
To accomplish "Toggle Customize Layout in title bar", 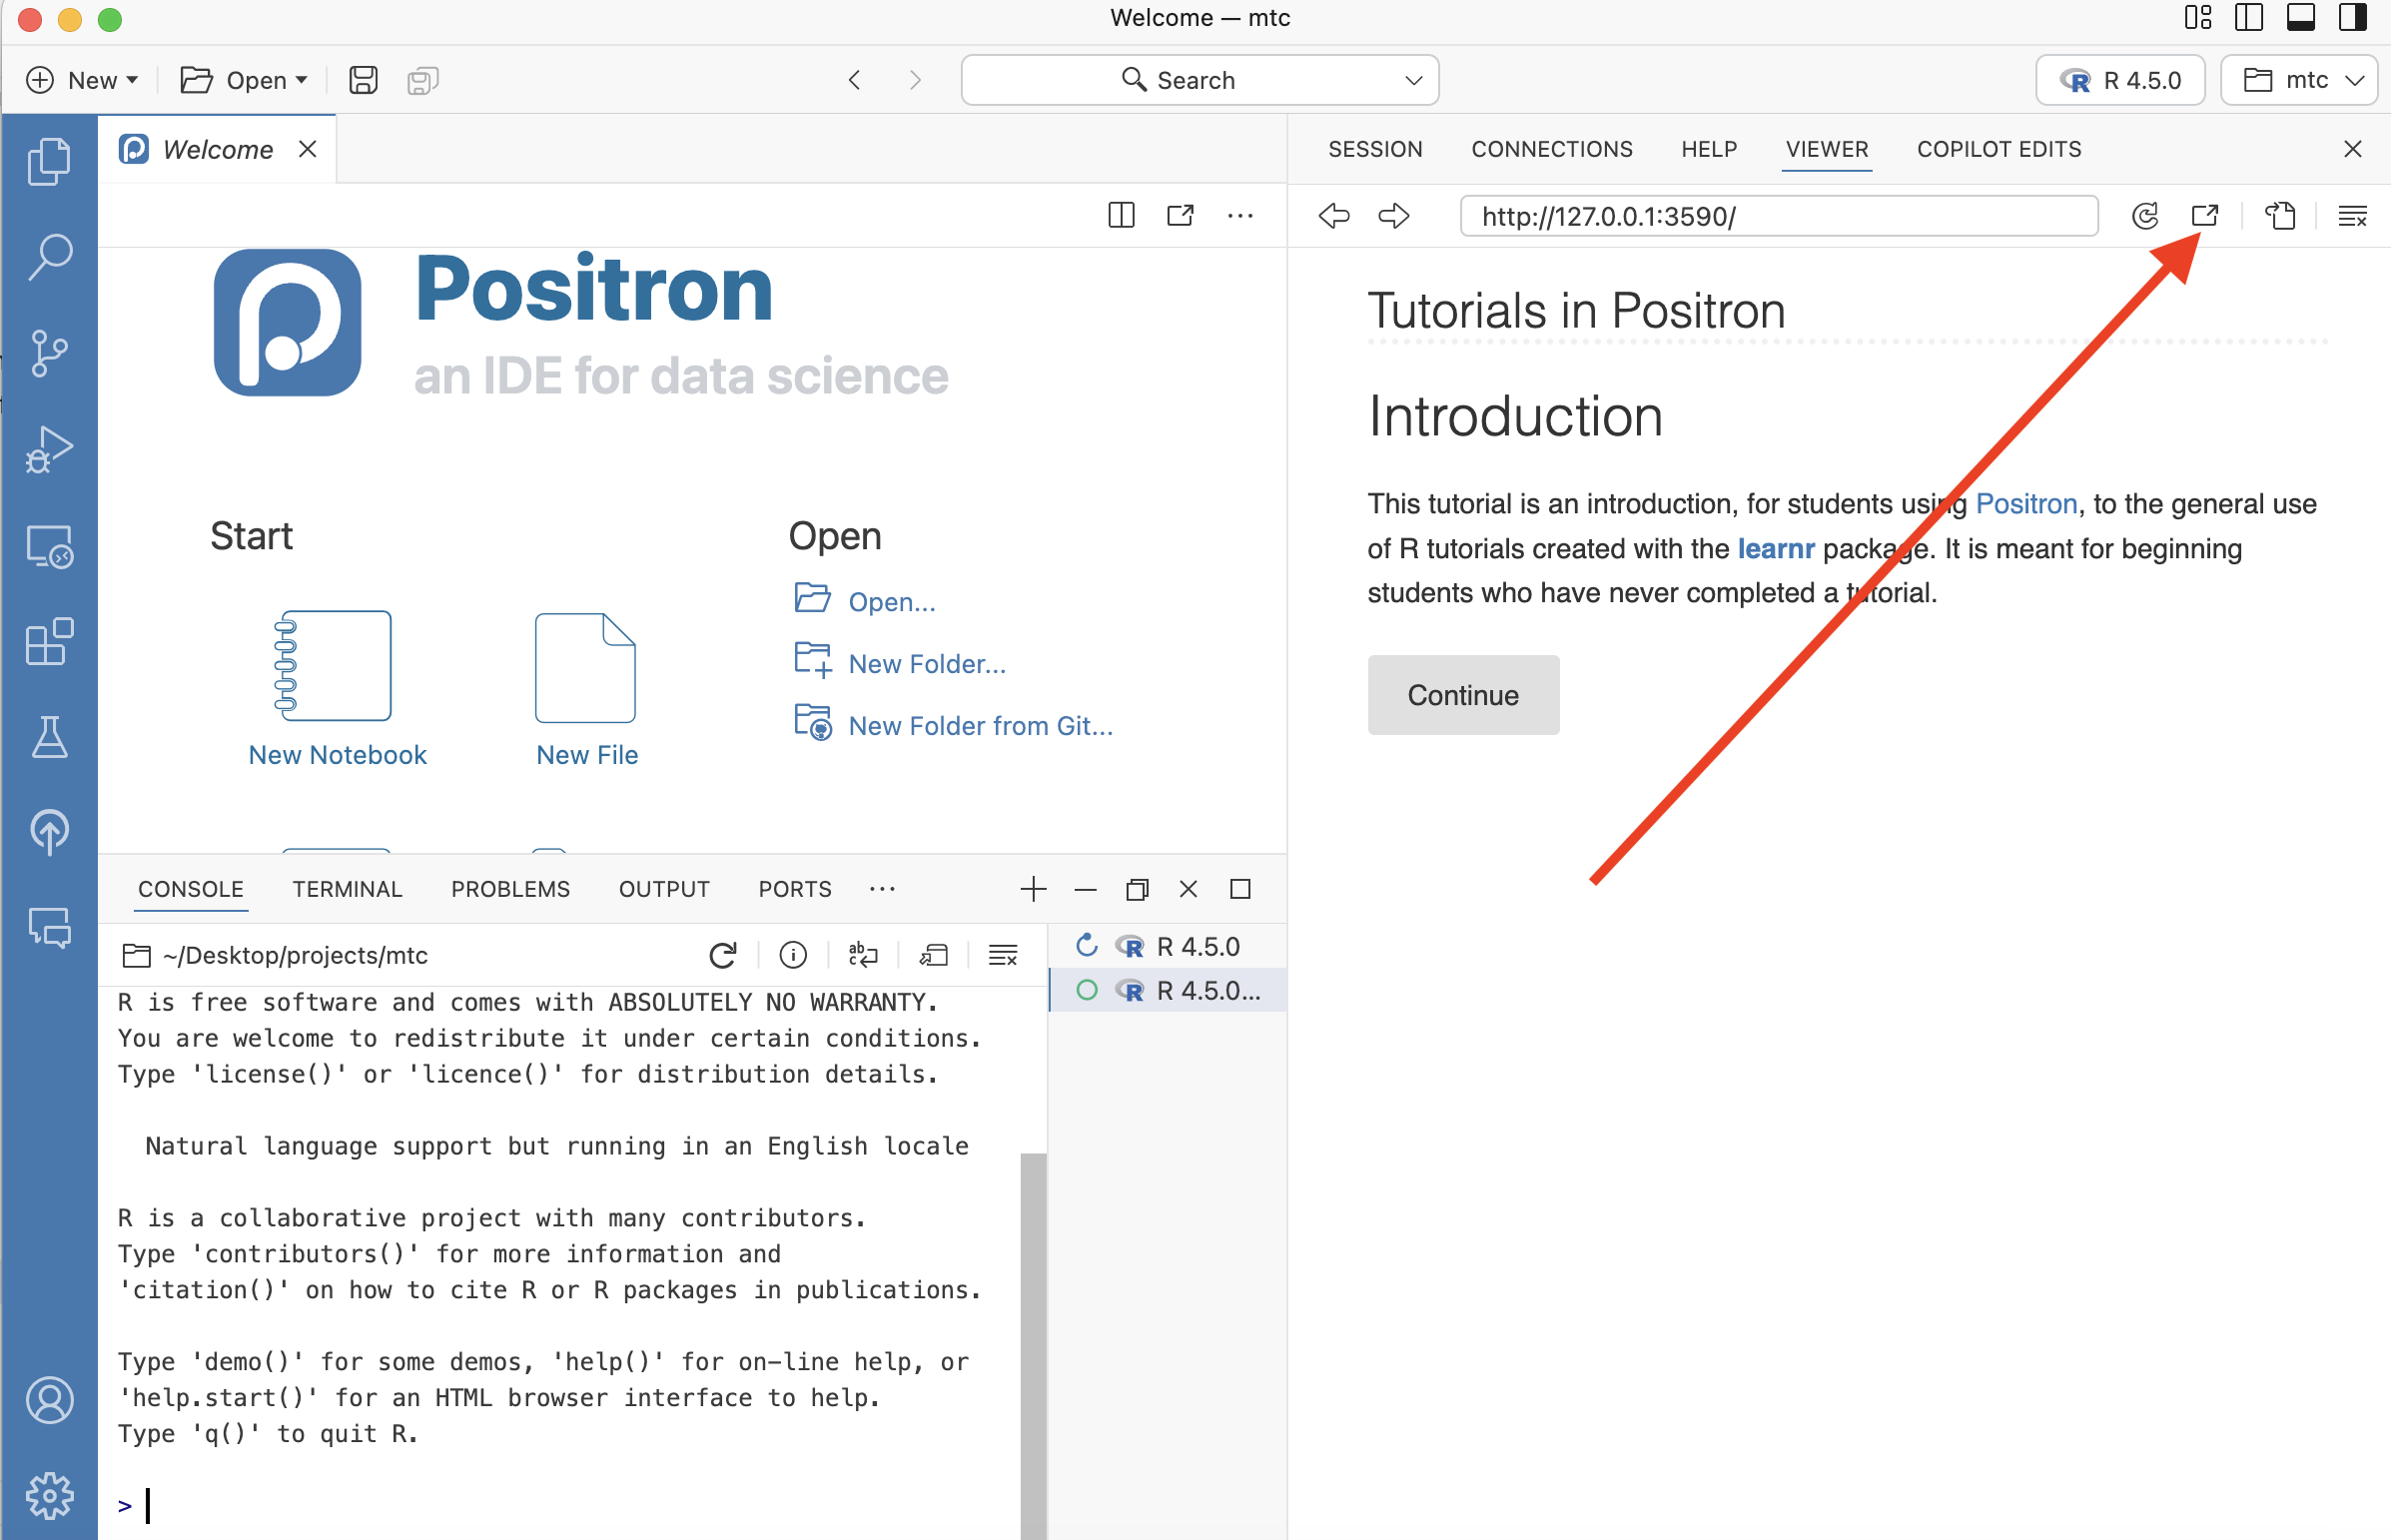I will (2197, 18).
